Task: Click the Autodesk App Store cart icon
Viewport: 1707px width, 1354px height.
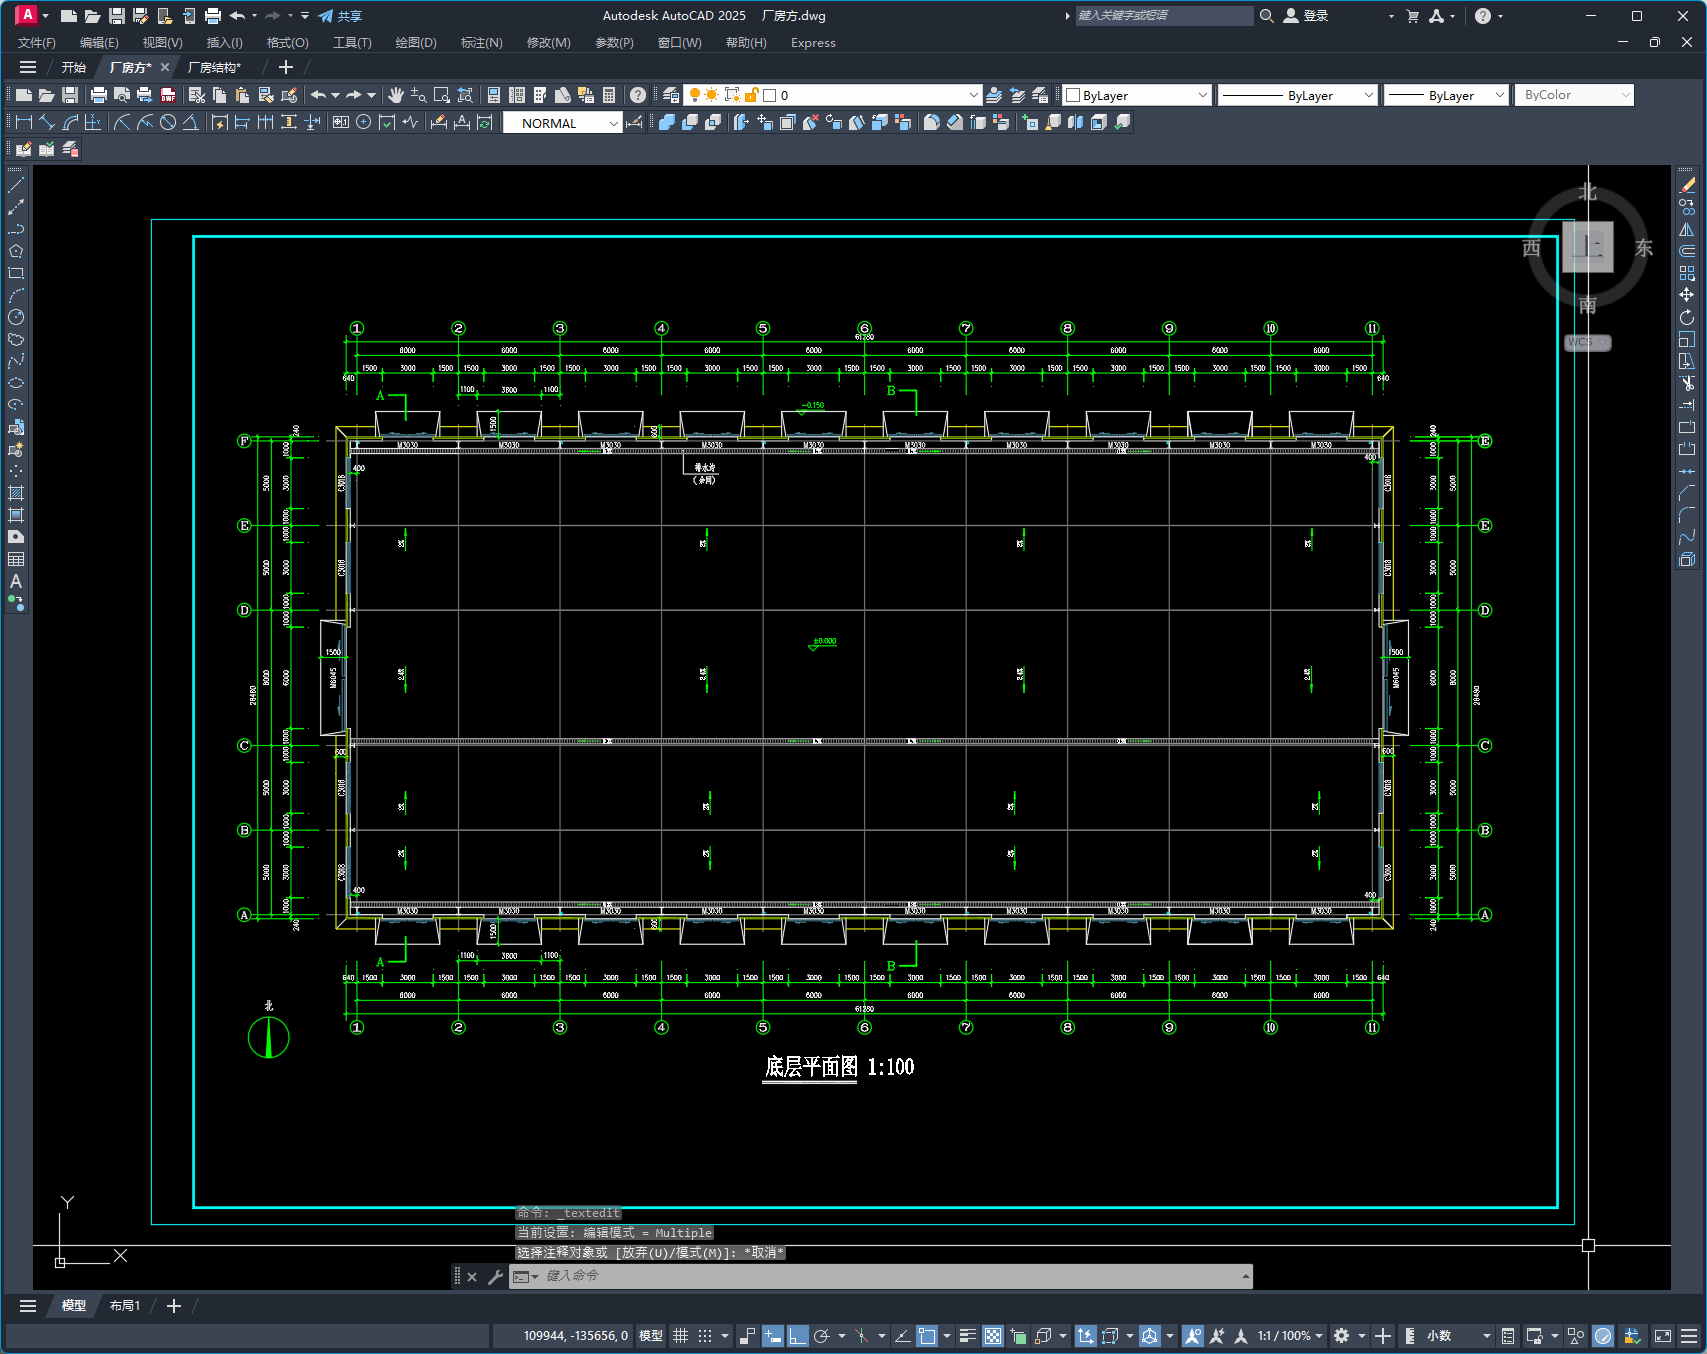Action: pyautogui.click(x=1412, y=16)
